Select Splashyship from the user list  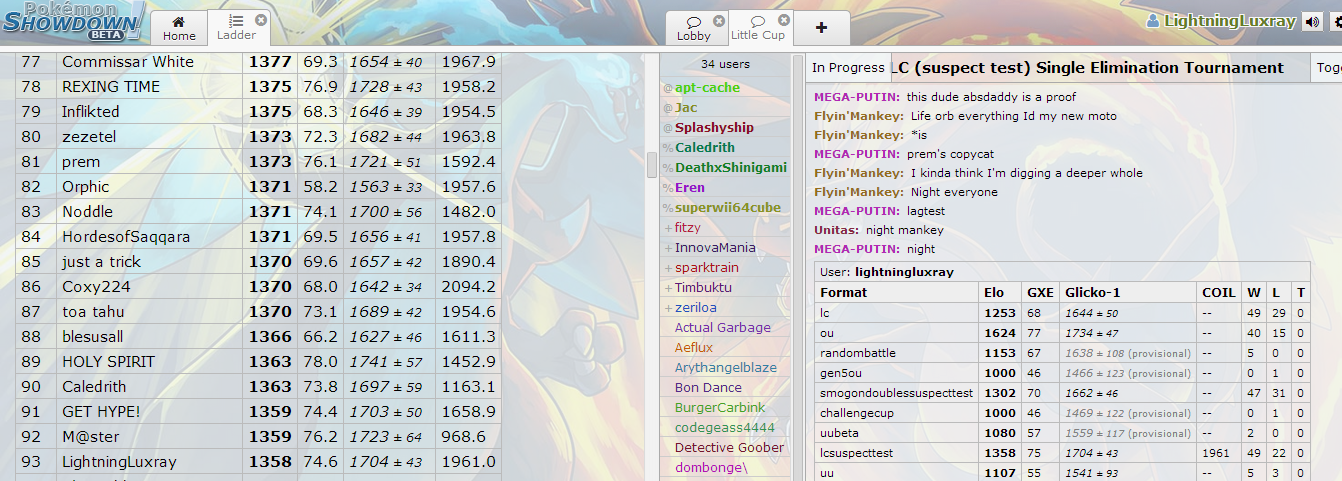(x=714, y=128)
